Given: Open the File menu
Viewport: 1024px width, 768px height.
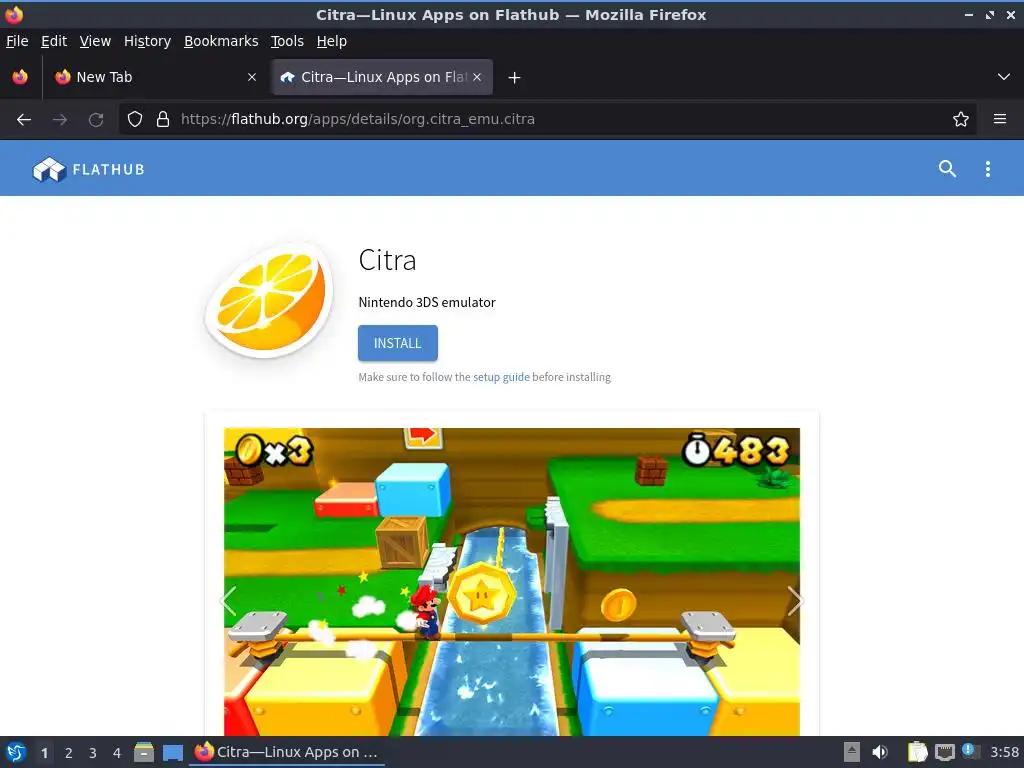Looking at the screenshot, I should click(x=17, y=41).
